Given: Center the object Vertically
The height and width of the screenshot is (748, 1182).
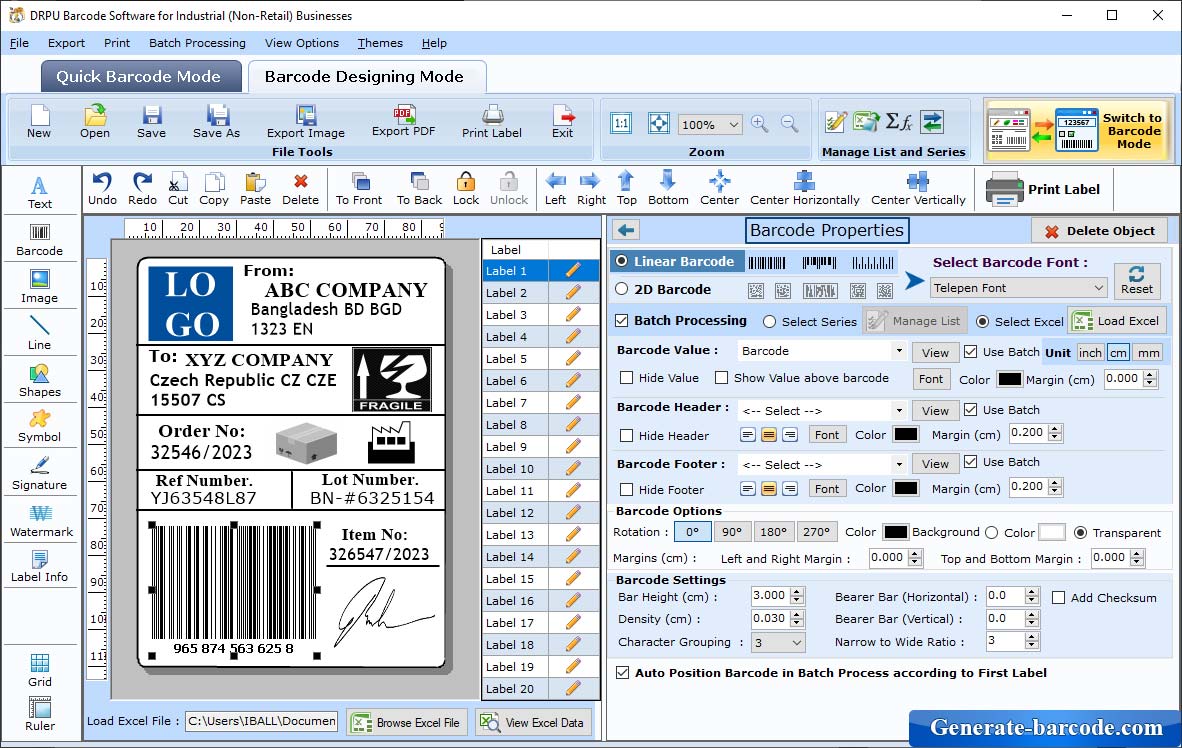Looking at the screenshot, I should click(918, 189).
